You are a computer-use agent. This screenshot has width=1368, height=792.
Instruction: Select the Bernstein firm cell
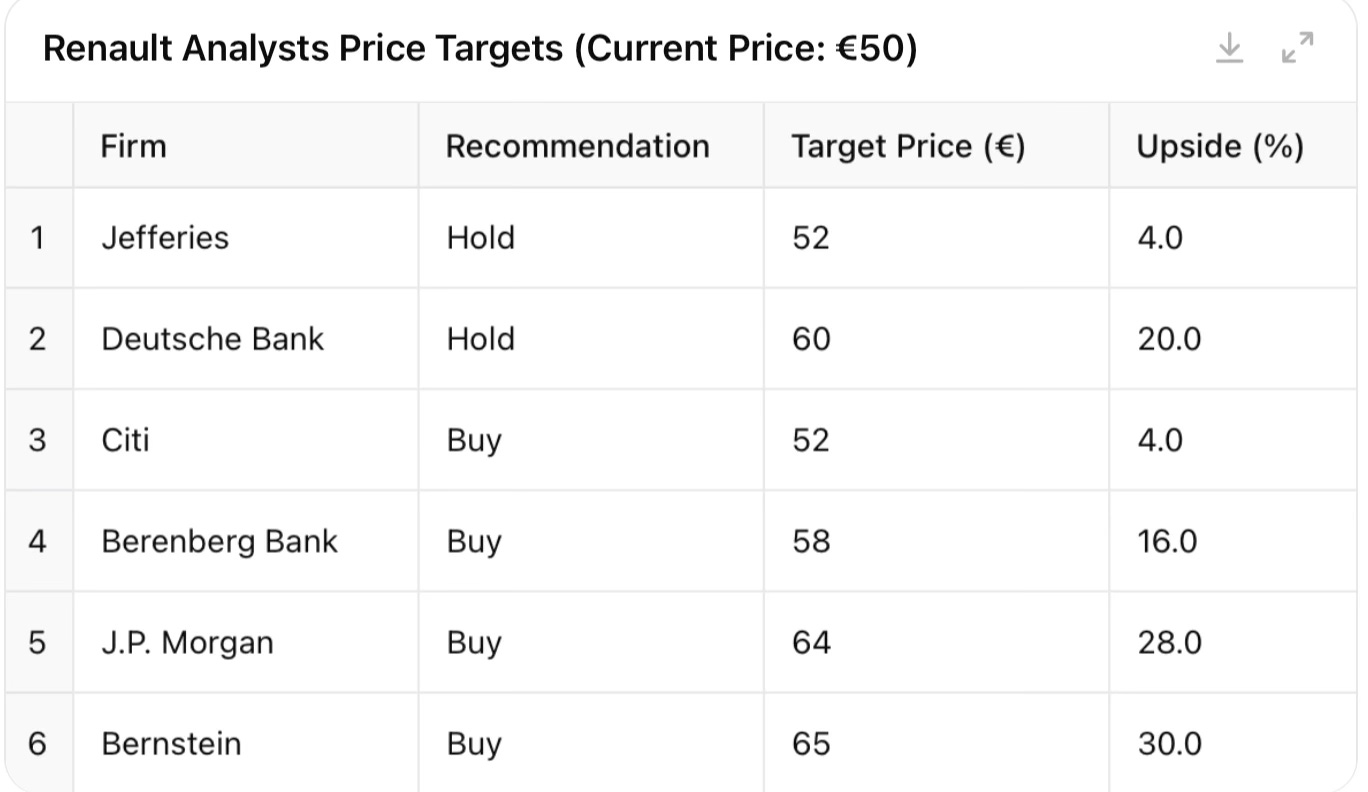click(x=171, y=744)
